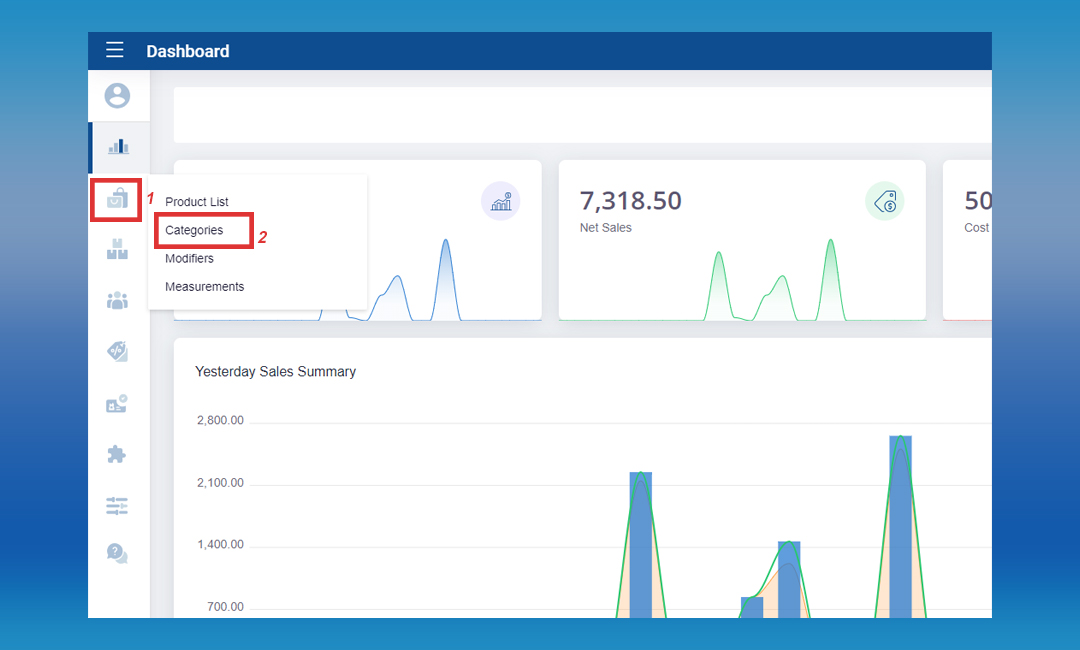Screen dimensions: 1080x650
Task: Click the user profile avatar icon
Action: [118, 96]
